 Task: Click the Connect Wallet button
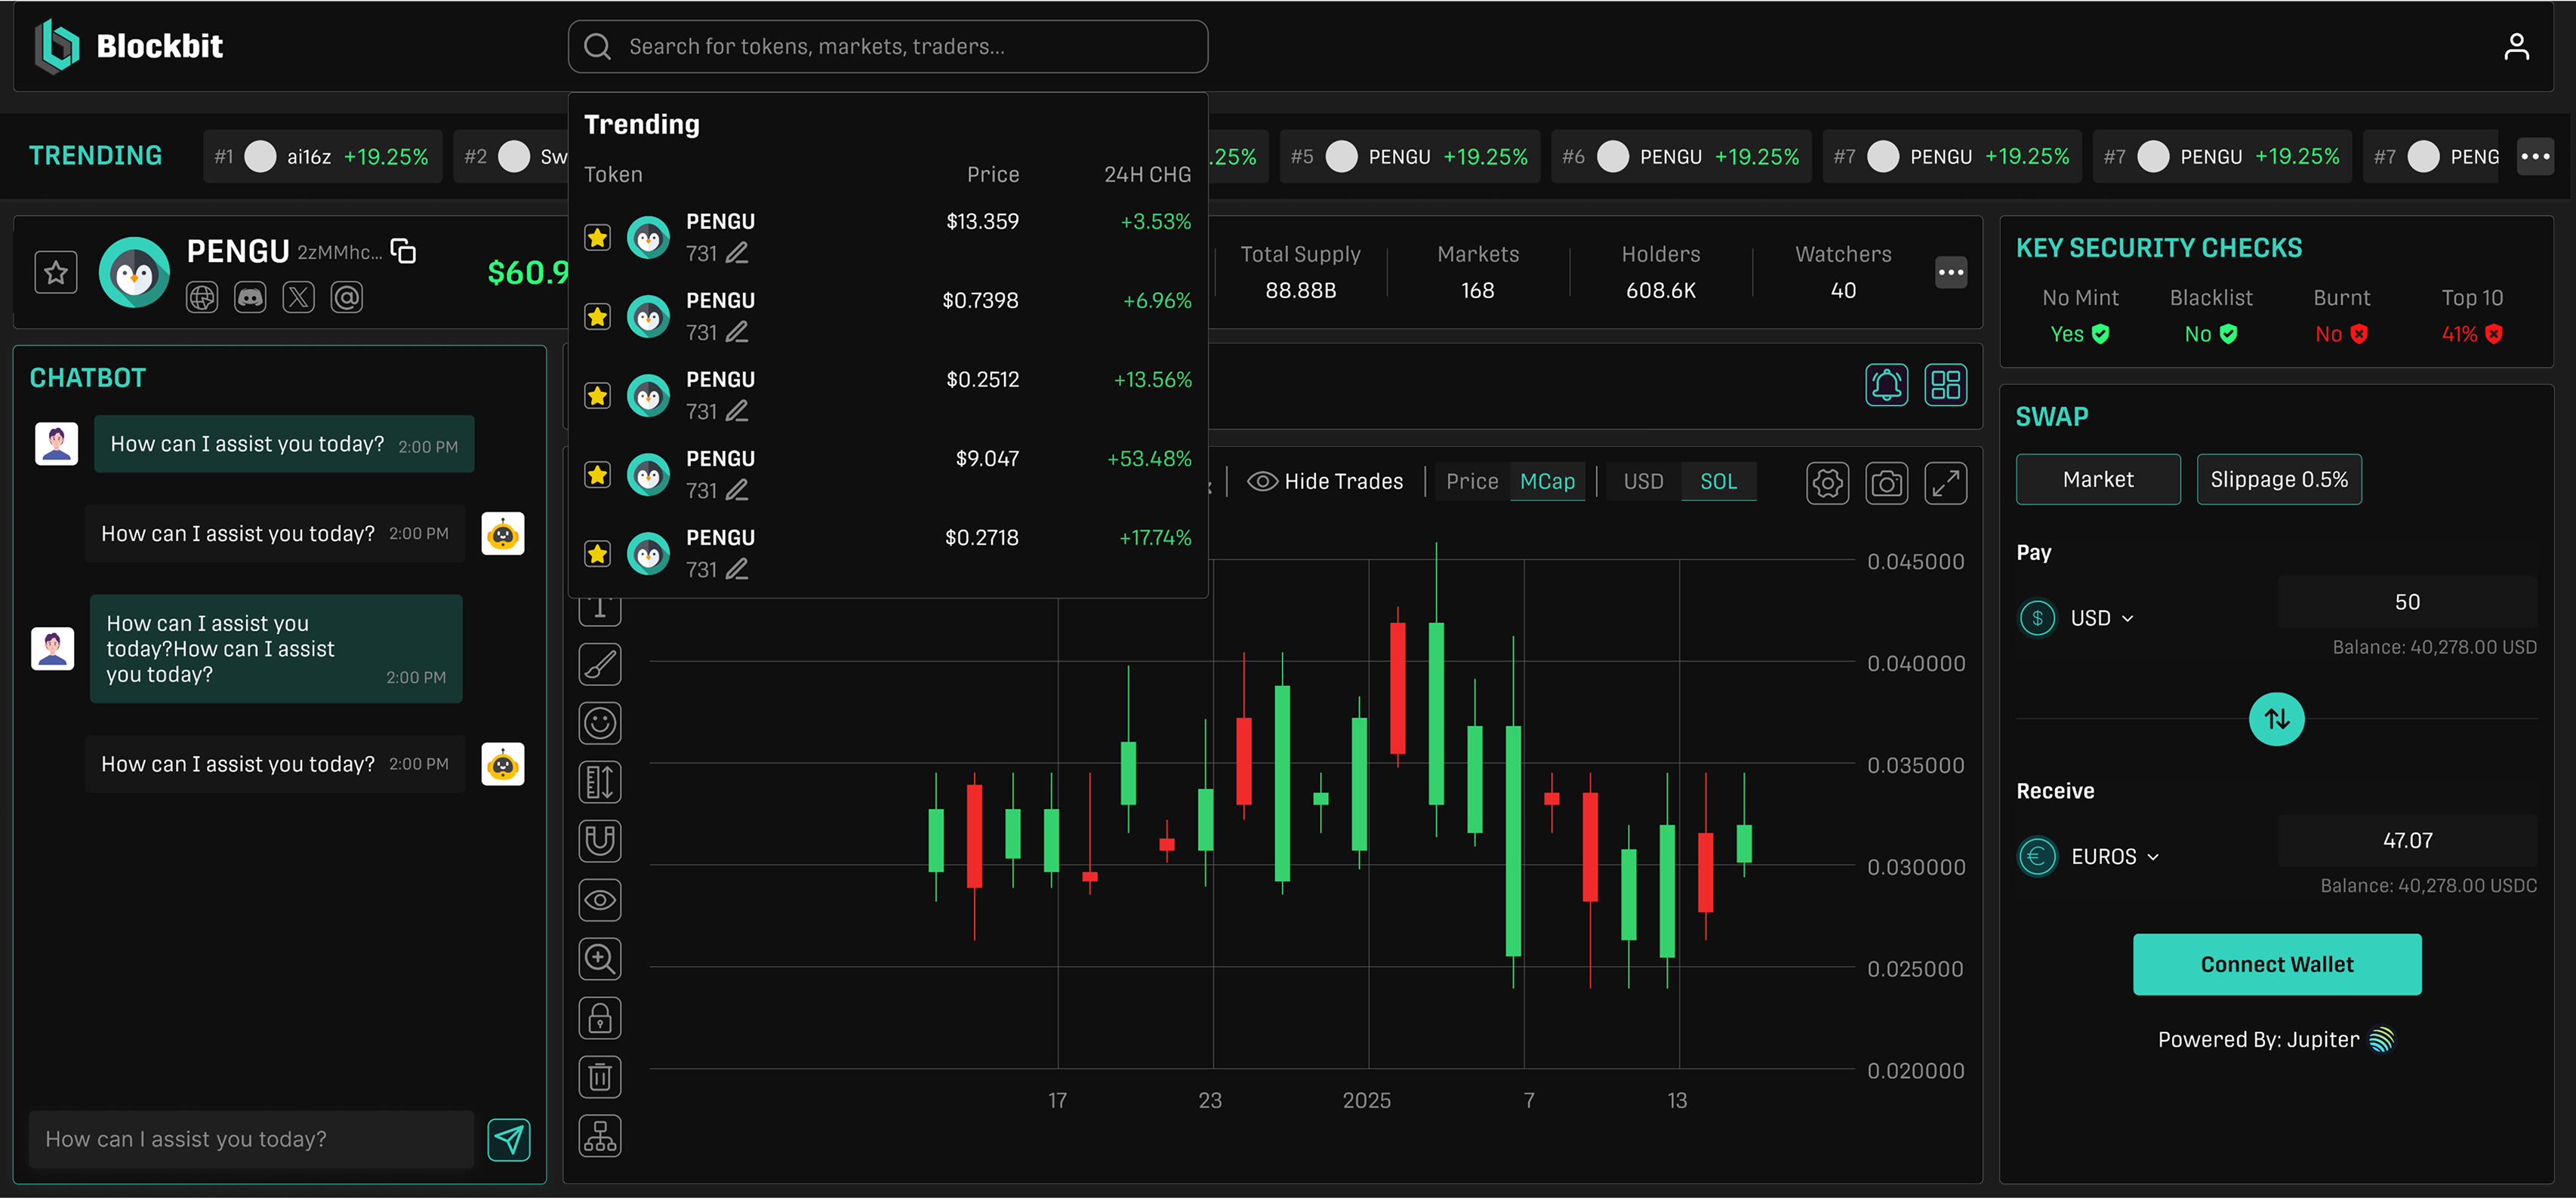2276,964
